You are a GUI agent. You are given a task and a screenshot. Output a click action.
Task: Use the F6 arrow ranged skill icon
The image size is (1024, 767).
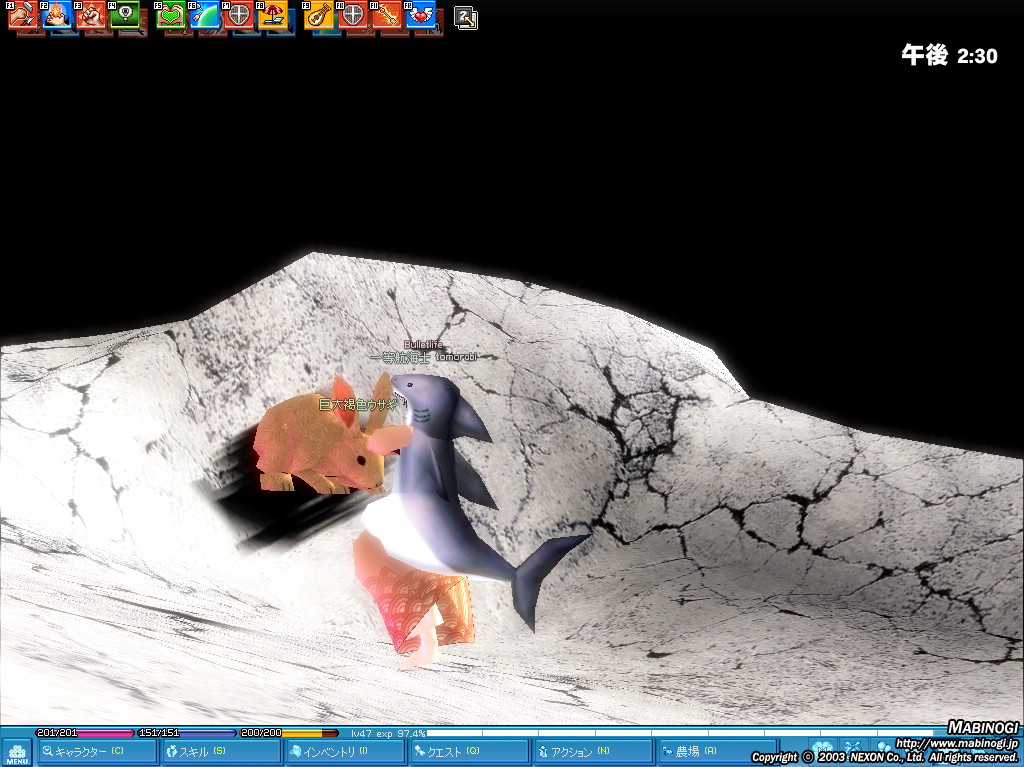pos(204,14)
